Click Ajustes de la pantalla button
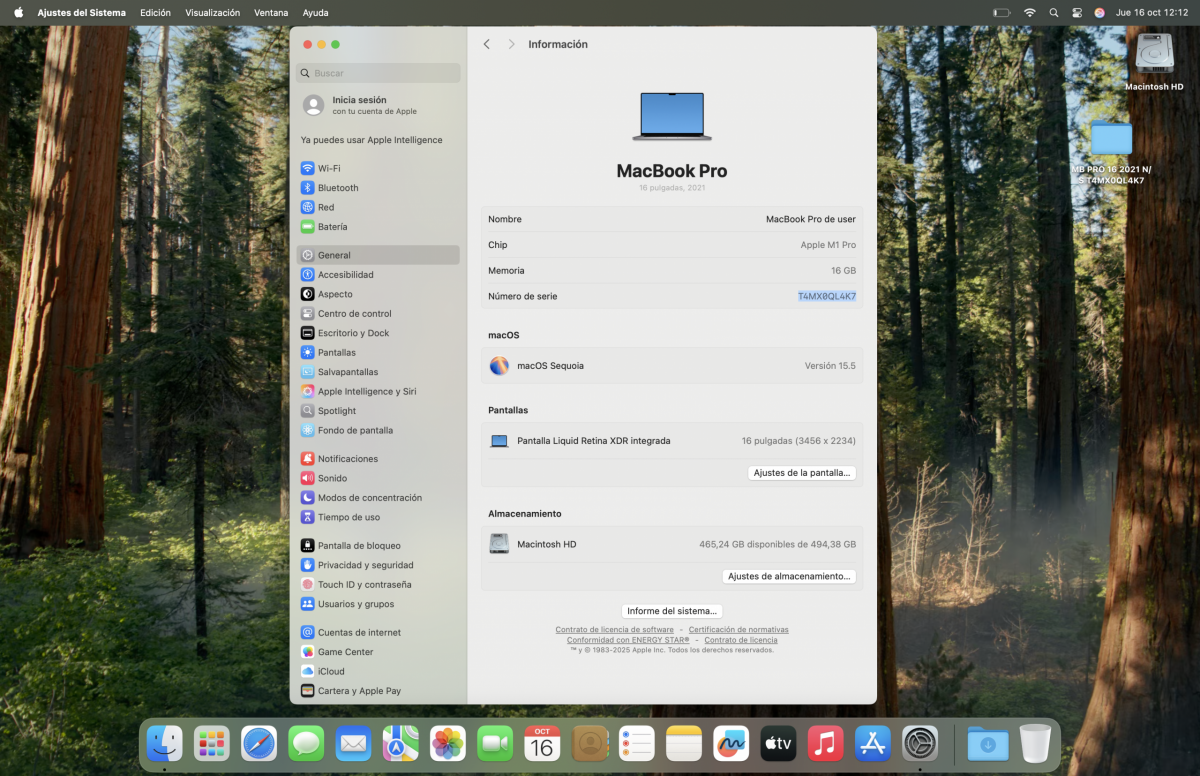 (x=802, y=473)
